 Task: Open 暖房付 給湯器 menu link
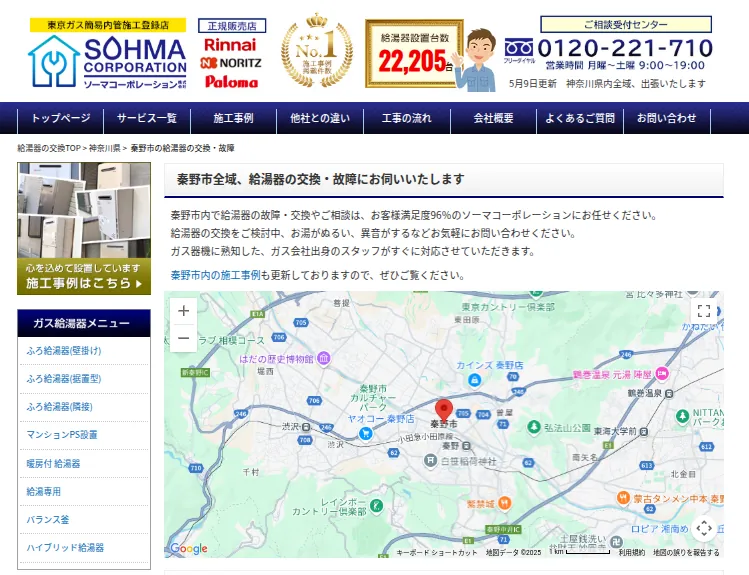[x=54, y=463]
